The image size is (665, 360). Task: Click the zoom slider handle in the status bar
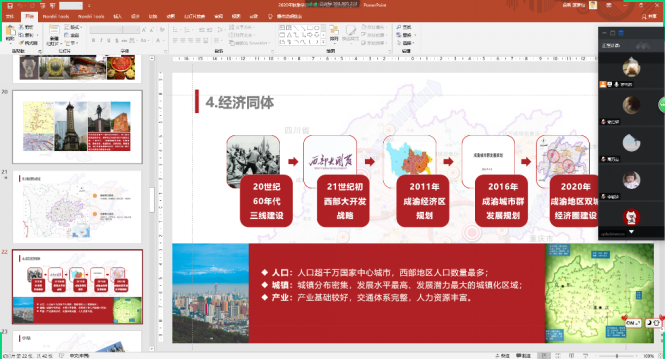click(x=617, y=356)
